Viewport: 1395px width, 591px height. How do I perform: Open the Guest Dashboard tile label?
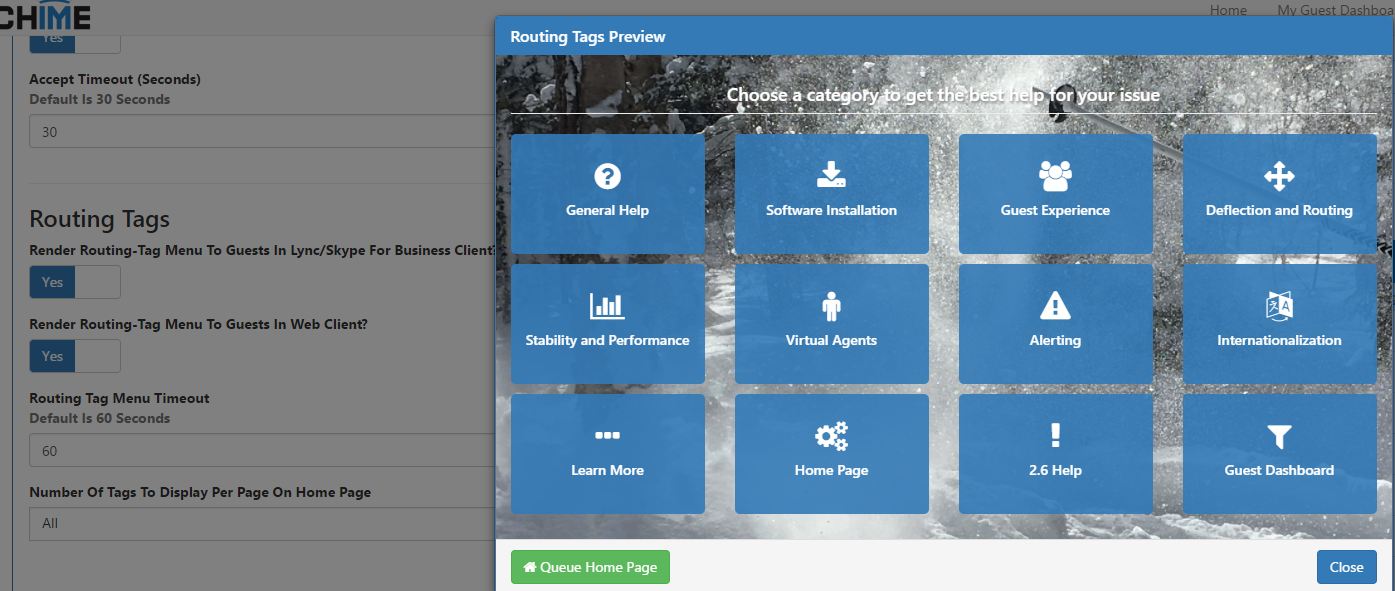click(1279, 470)
